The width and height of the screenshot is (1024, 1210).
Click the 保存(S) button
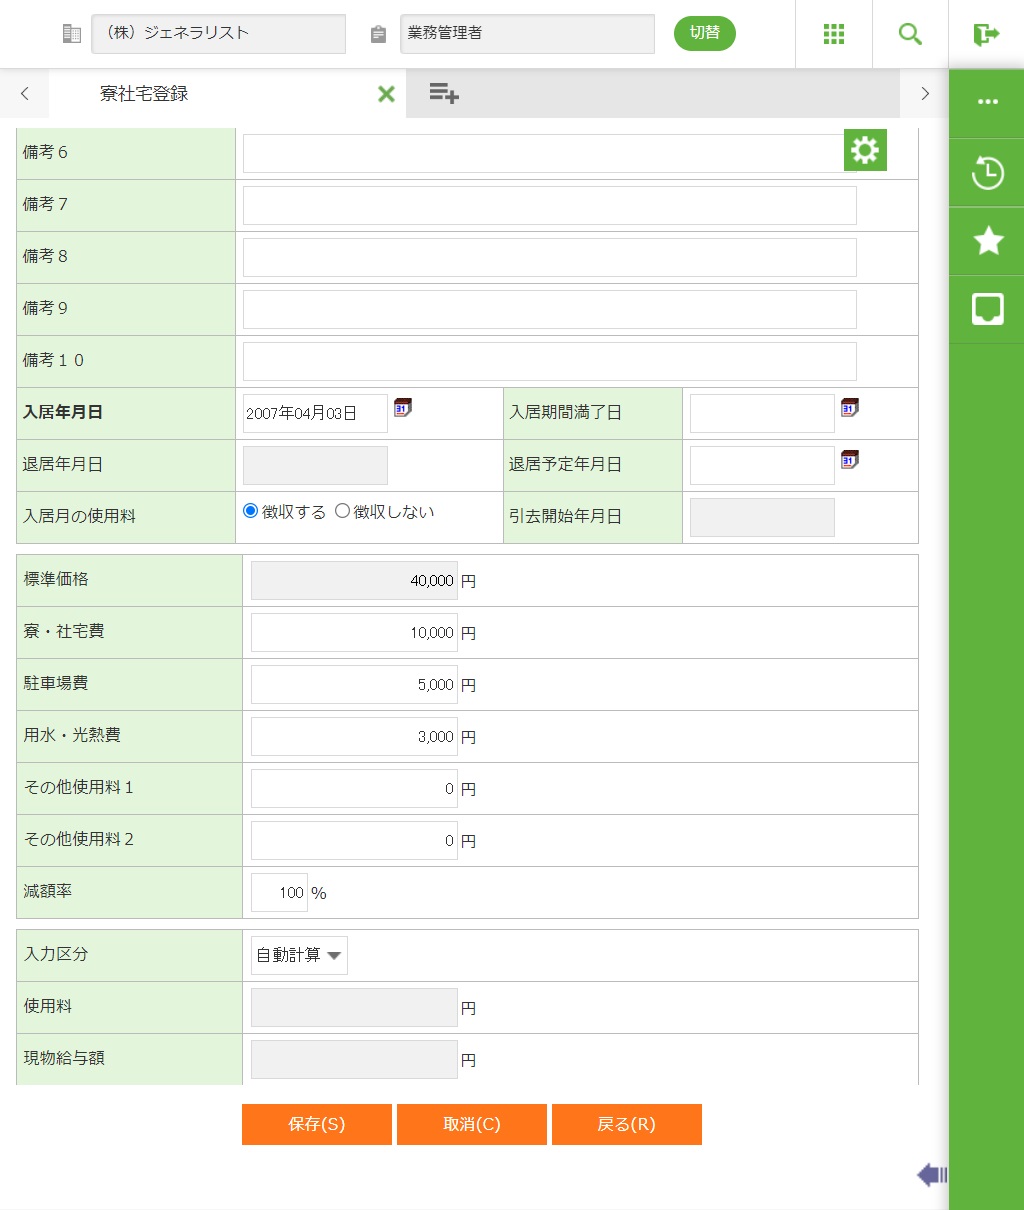pyautogui.click(x=316, y=1124)
